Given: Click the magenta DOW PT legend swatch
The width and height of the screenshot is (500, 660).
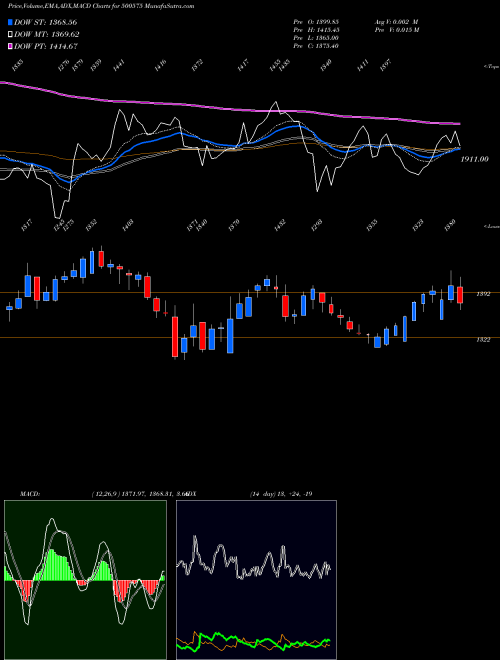Looking at the screenshot, I should (x=10, y=46).
